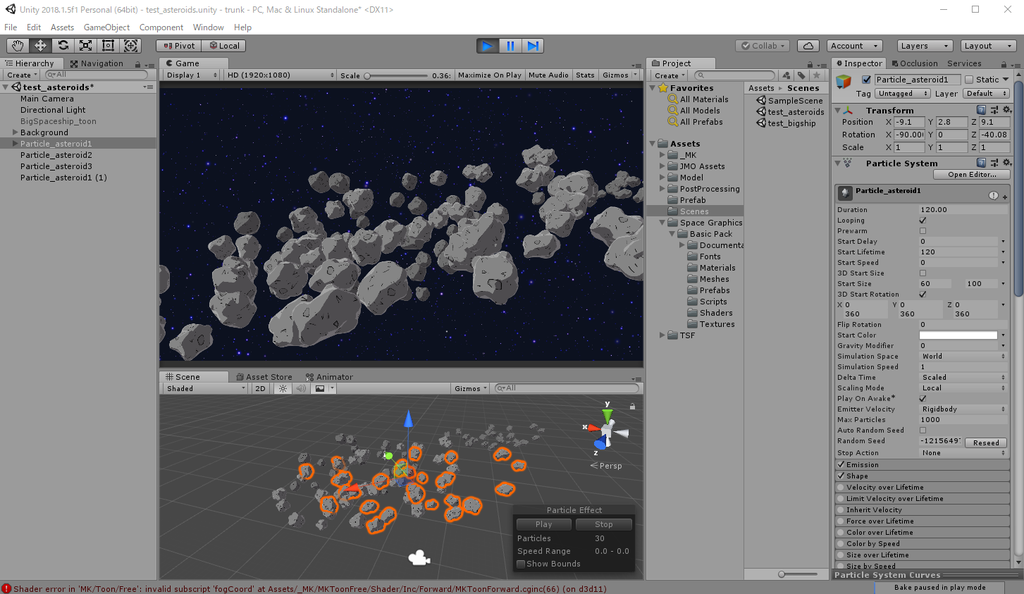Screen dimensions: 1024x594
Task: Click the Reseed button
Action: (x=985, y=443)
